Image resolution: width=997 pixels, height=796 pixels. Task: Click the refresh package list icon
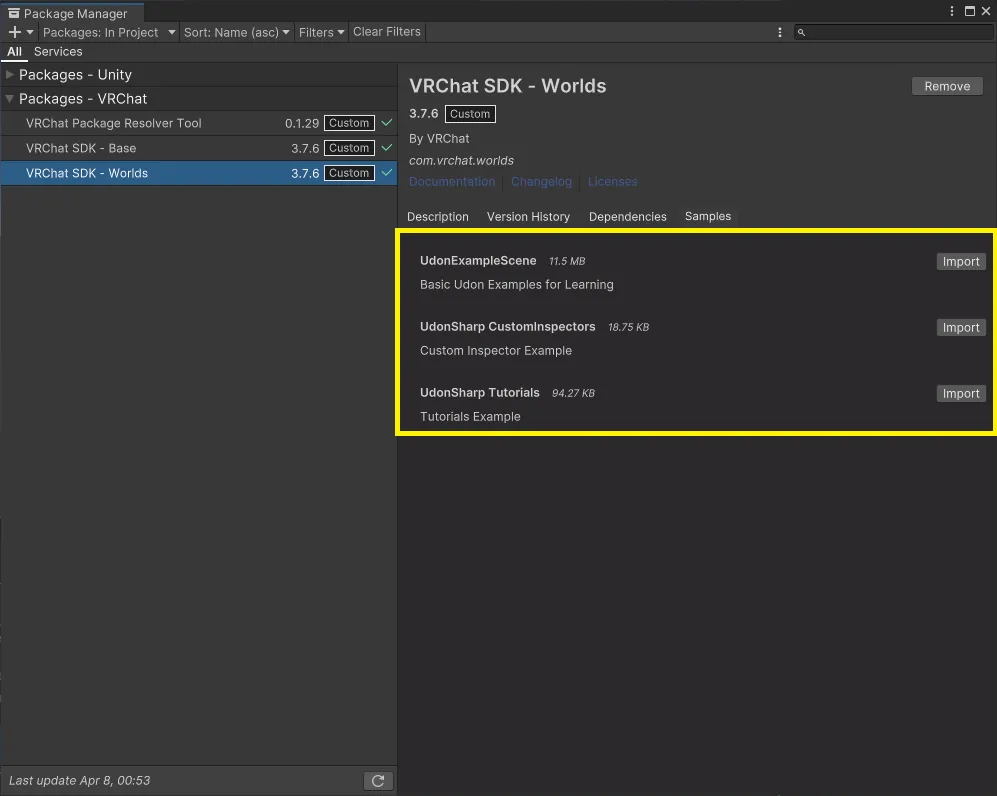point(378,781)
